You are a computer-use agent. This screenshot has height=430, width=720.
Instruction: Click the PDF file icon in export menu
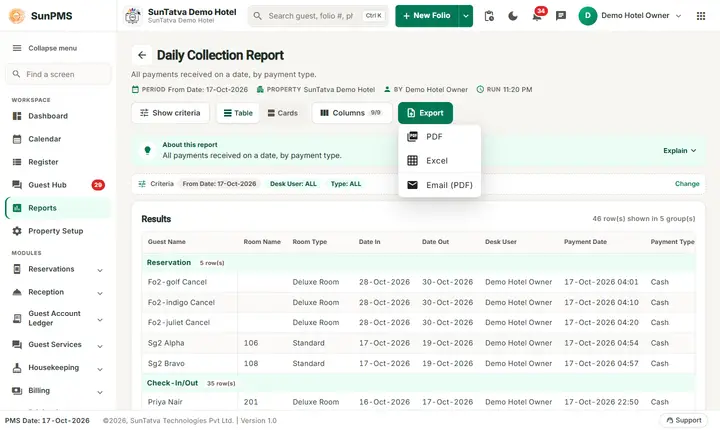pyautogui.click(x=412, y=136)
